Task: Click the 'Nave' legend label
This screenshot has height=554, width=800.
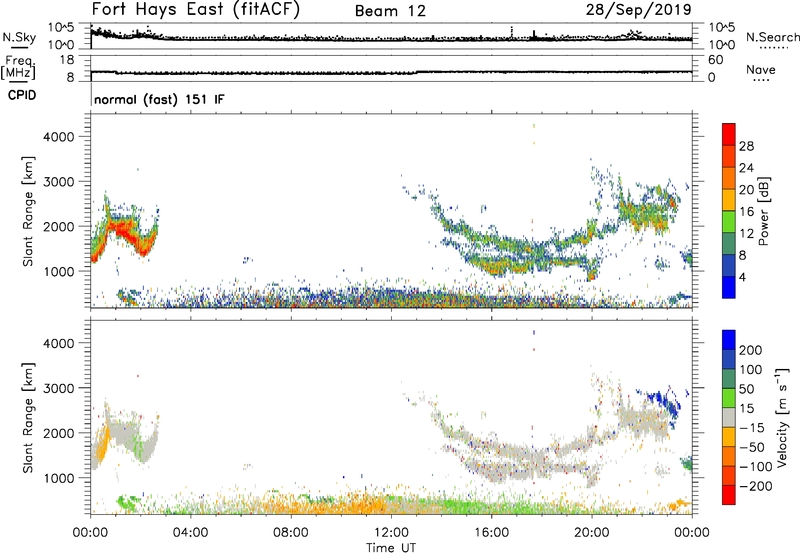Action: (x=761, y=69)
